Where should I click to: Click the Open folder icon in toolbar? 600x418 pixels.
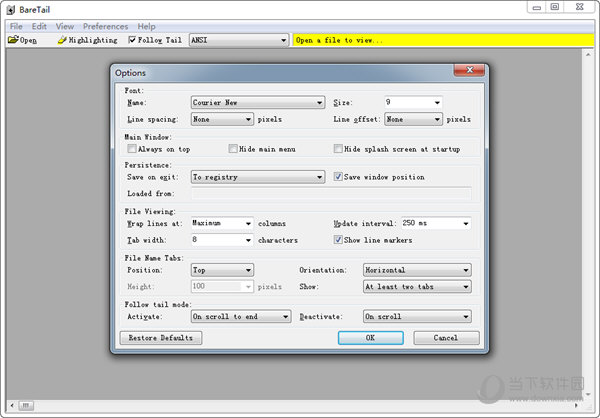click(13, 39)
